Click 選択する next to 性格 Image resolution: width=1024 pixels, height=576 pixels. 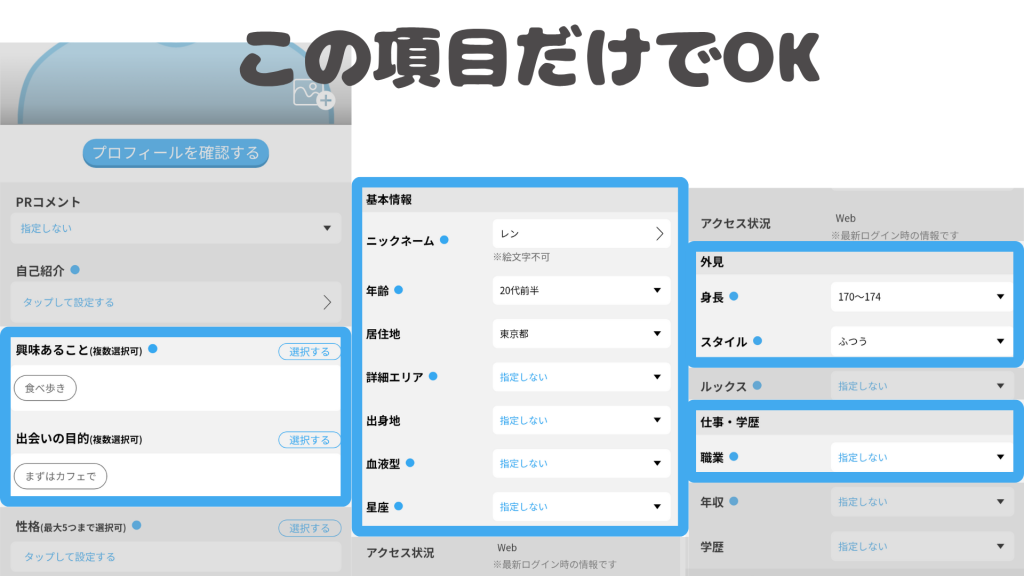coord(309,528)
